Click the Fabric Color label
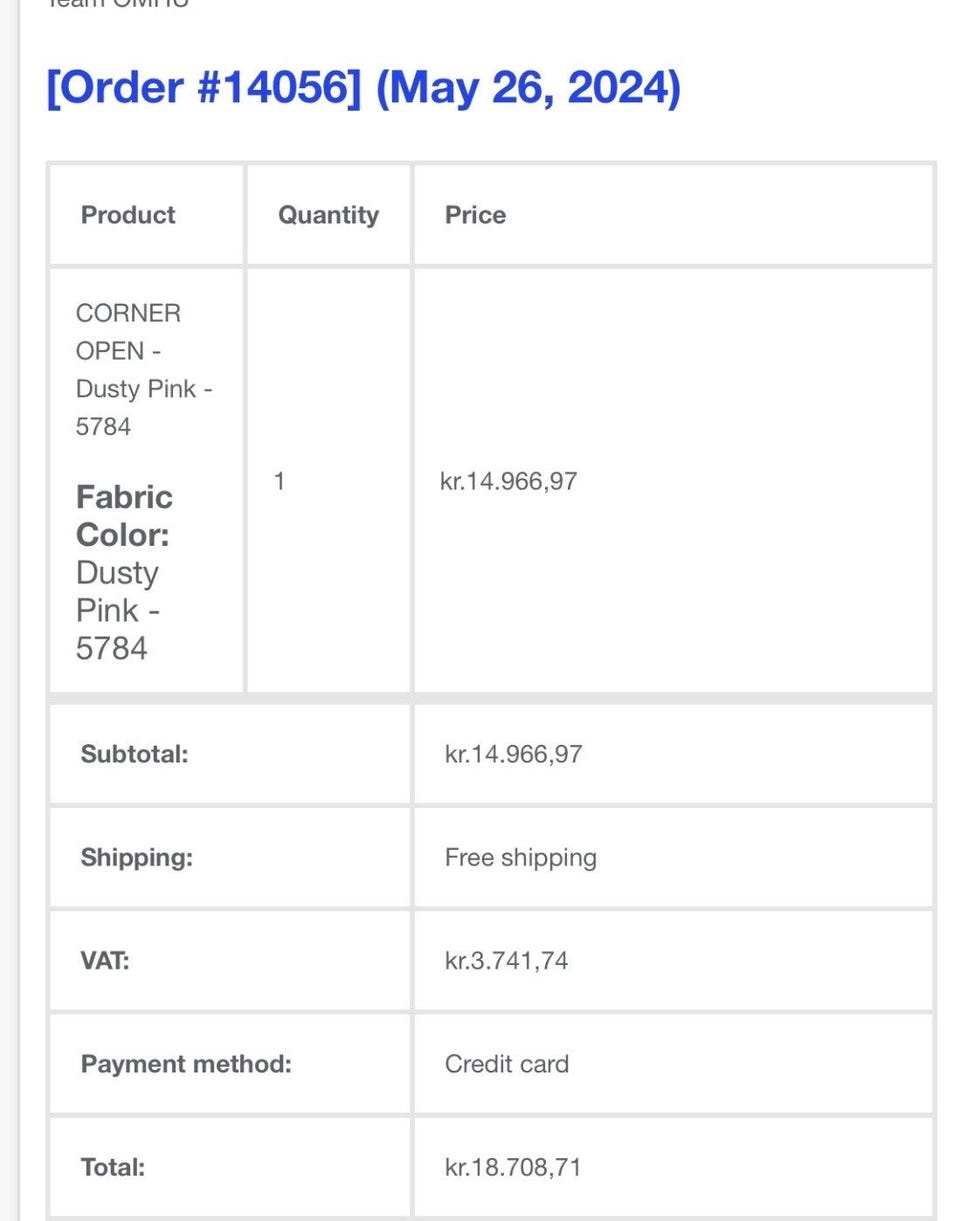Screen dimensions: 960x1221 click(x=124, y=516)
